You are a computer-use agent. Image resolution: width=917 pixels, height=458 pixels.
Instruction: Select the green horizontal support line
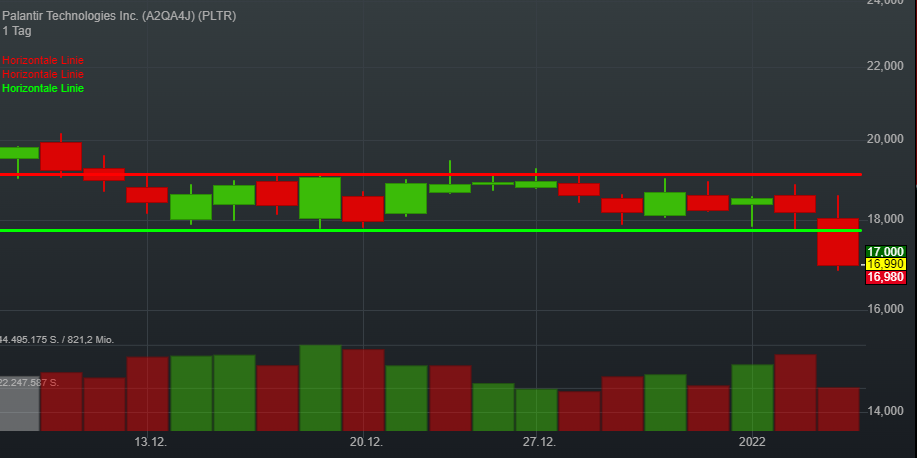(x=430, y=230)
